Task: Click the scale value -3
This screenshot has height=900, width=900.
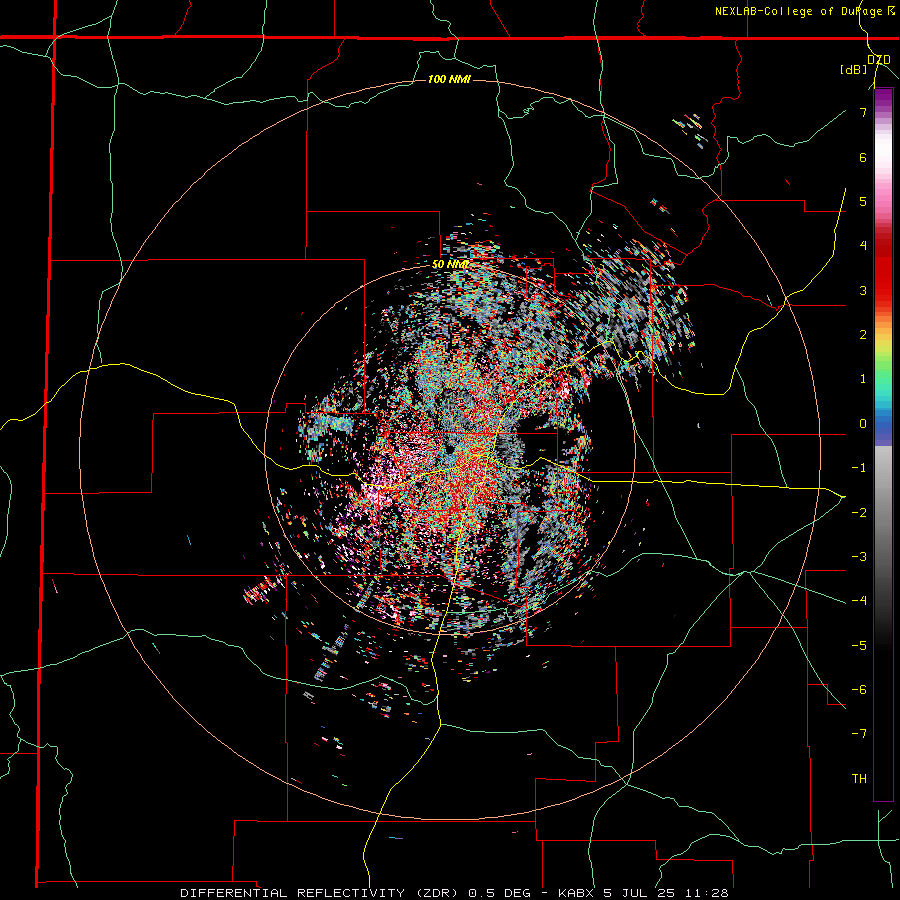Action: click(x=859, y=557)
